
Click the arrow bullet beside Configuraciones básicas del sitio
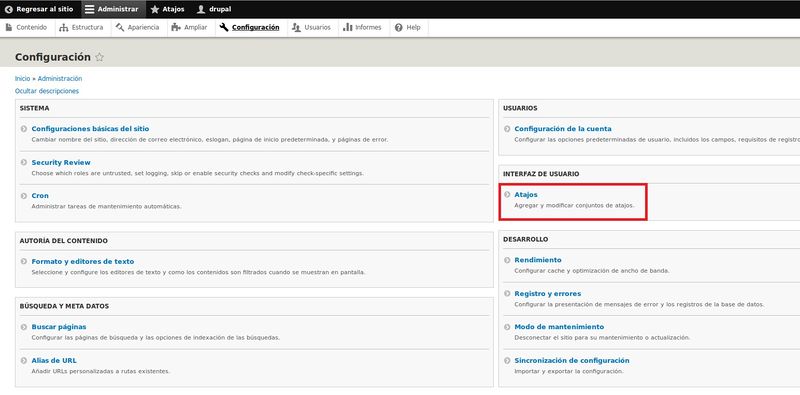pos(24,129)
